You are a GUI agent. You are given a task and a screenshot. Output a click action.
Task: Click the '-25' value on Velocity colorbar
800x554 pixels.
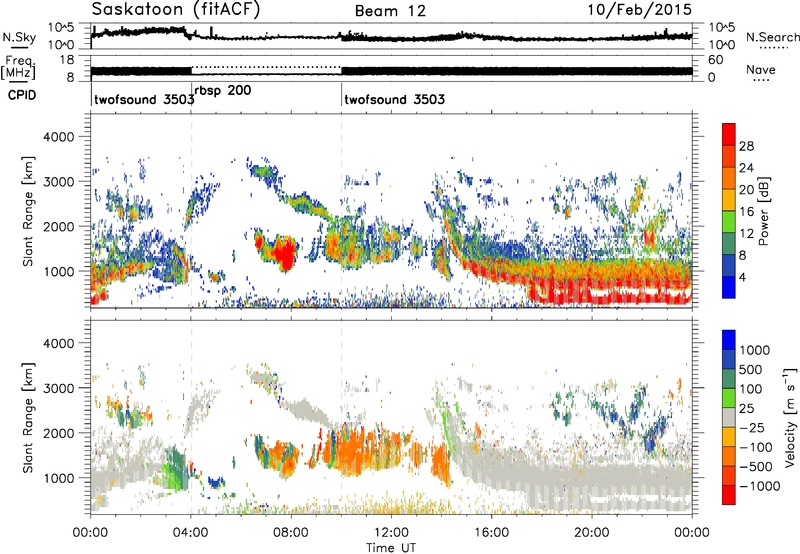[x=752, y=427]
